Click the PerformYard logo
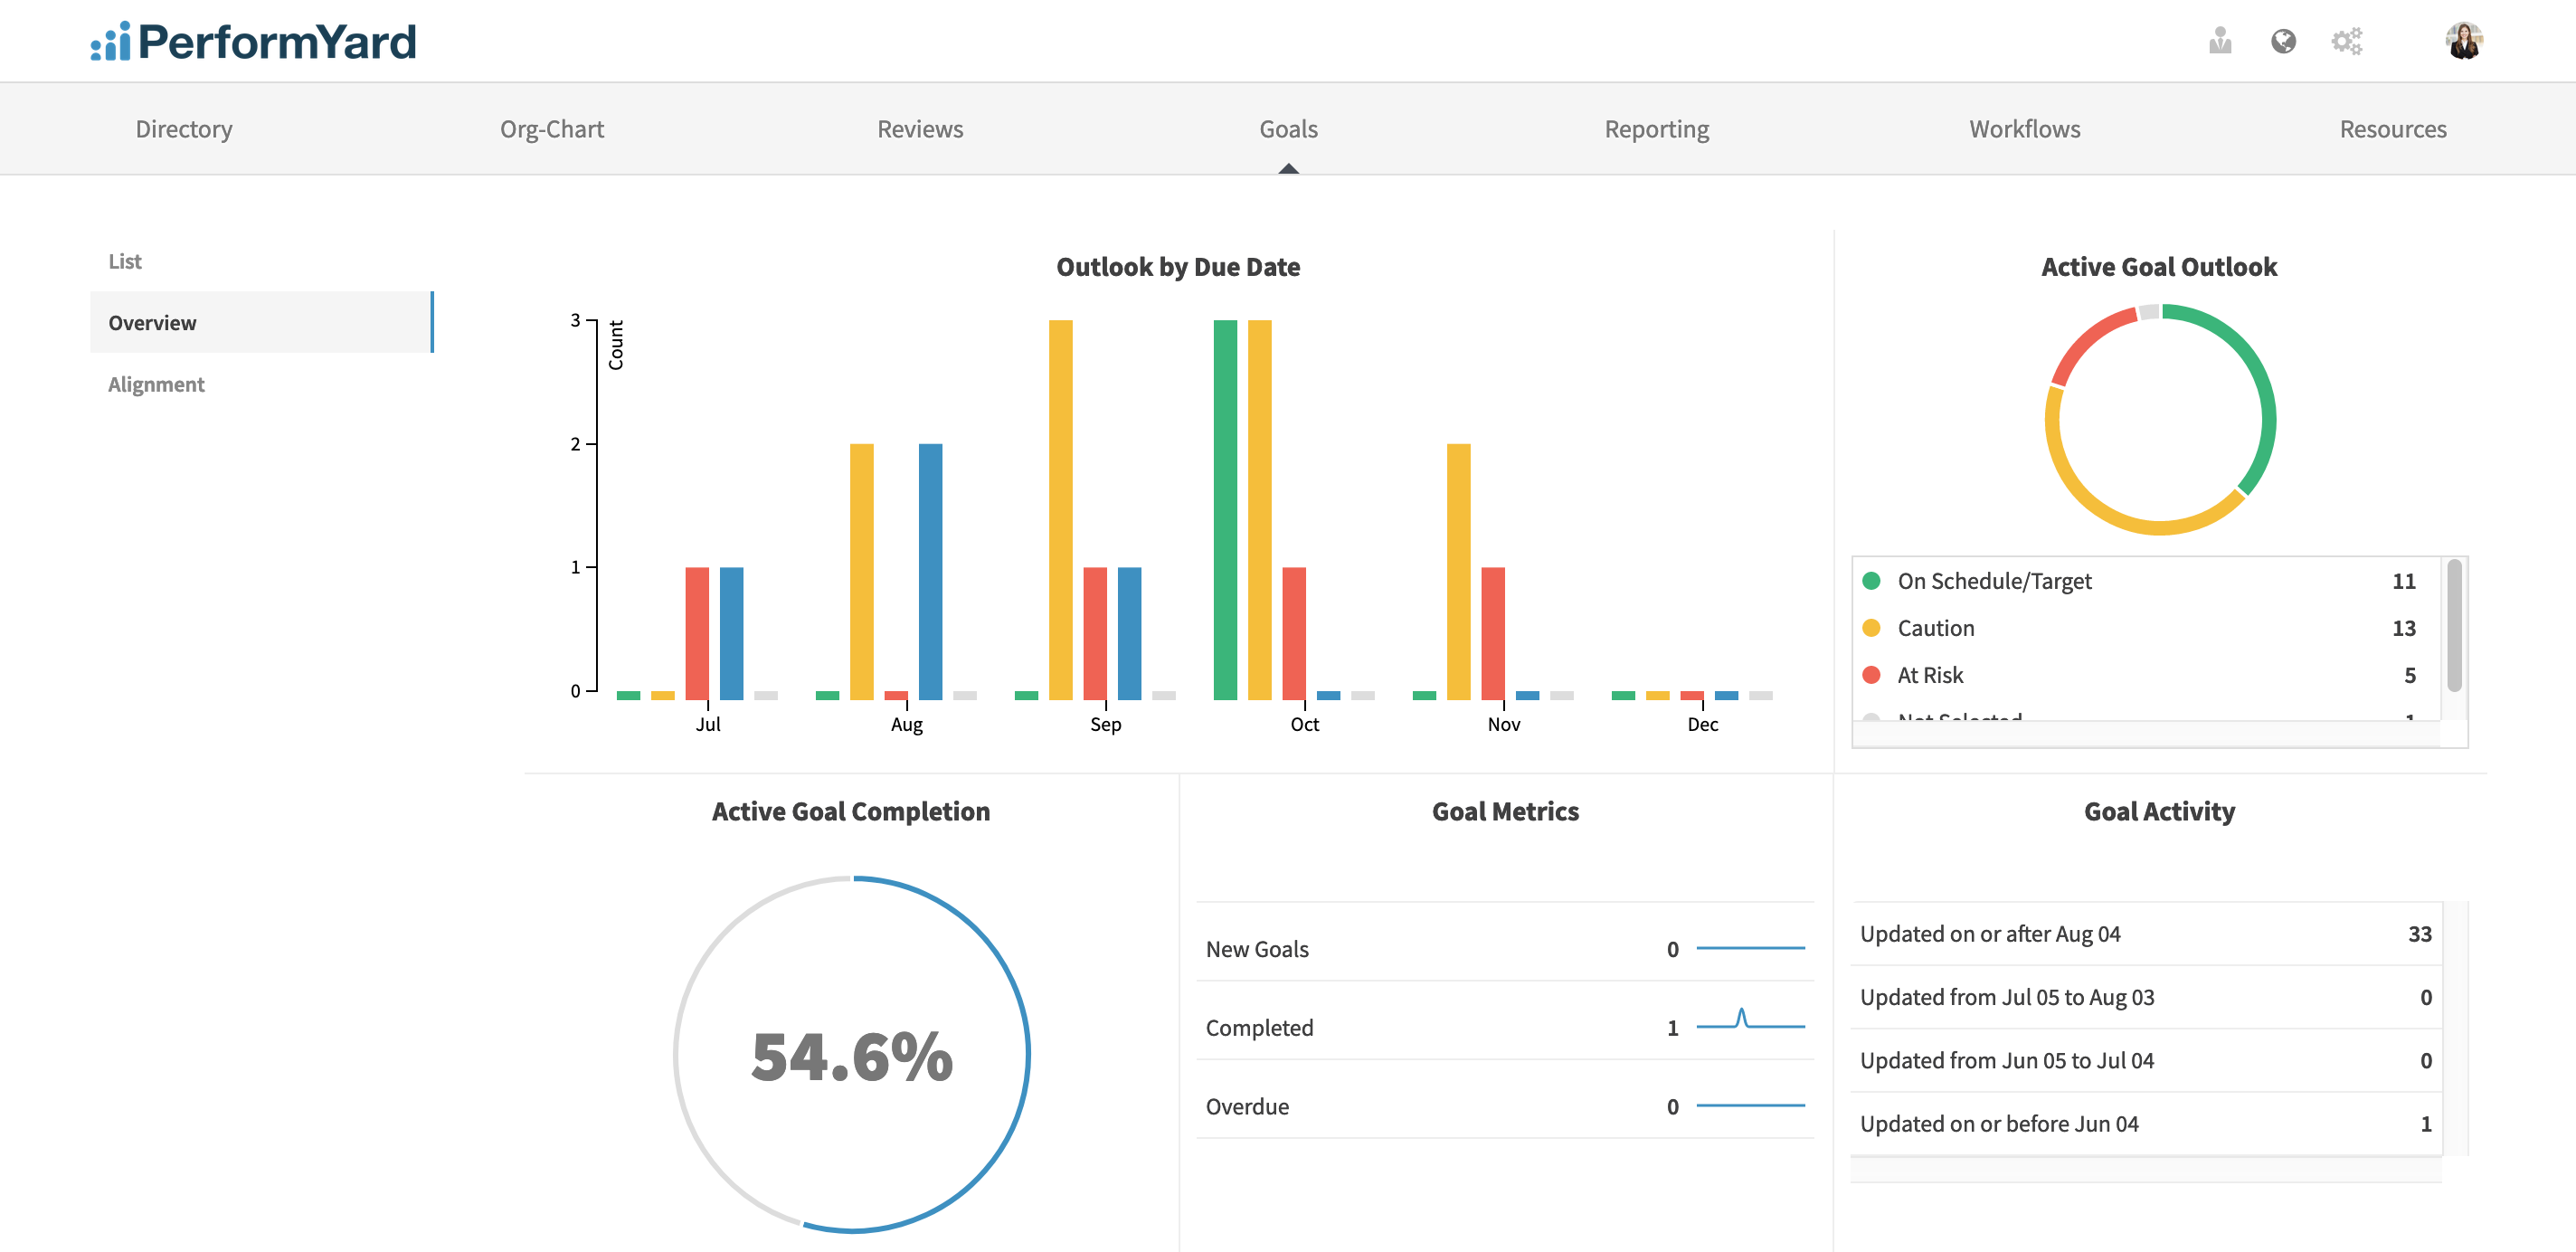 [253, 41]
